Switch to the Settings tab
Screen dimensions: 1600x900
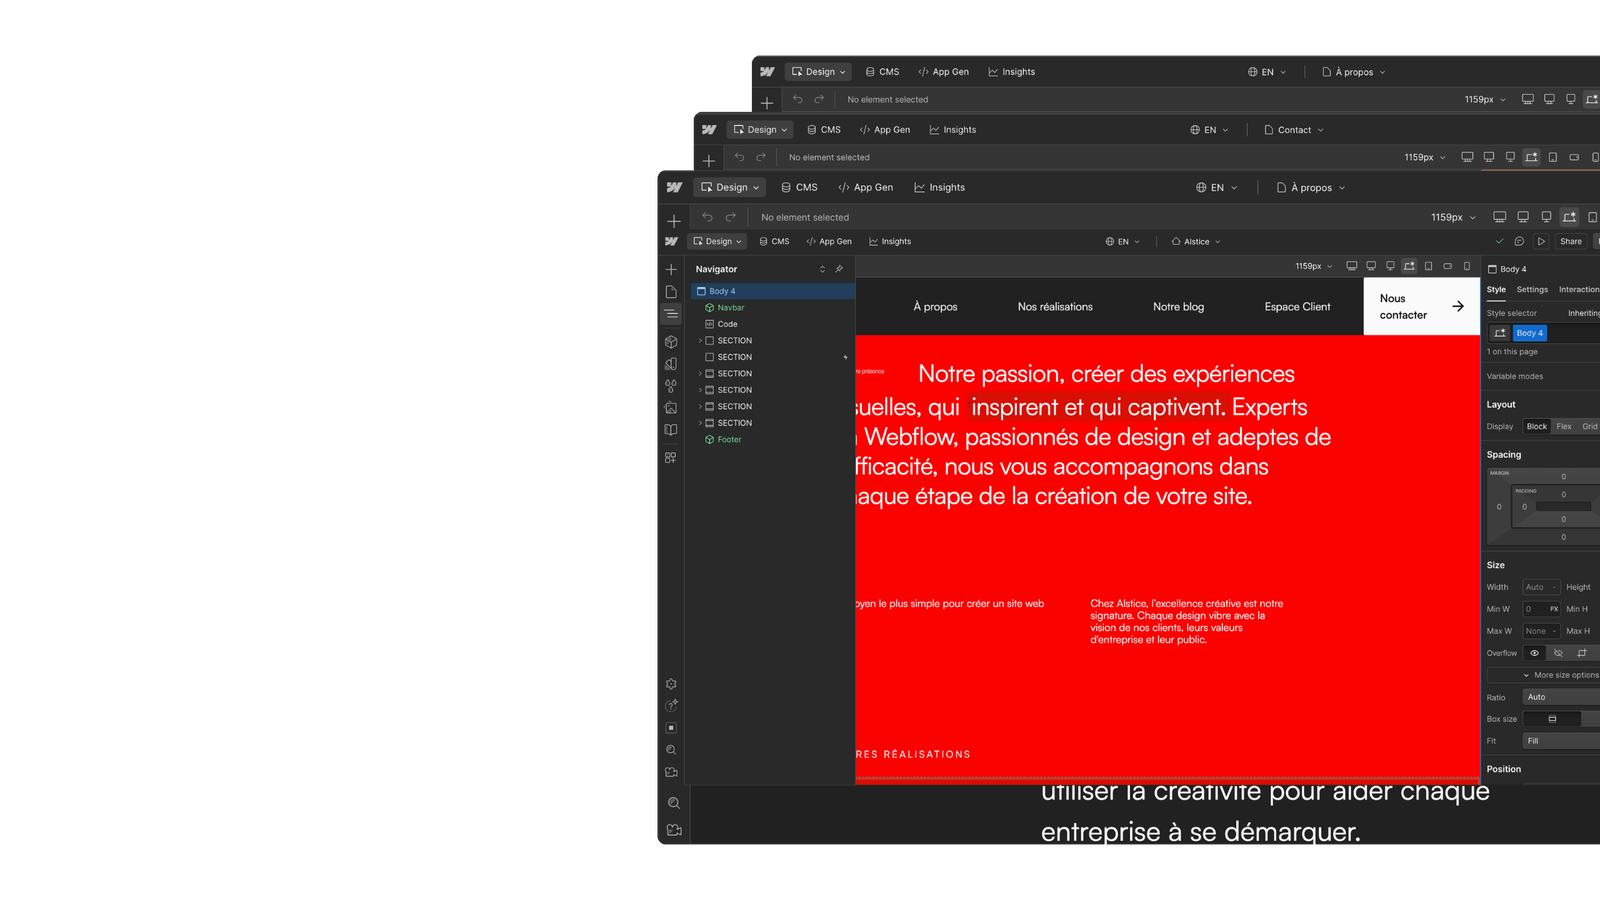(1532, 290)
